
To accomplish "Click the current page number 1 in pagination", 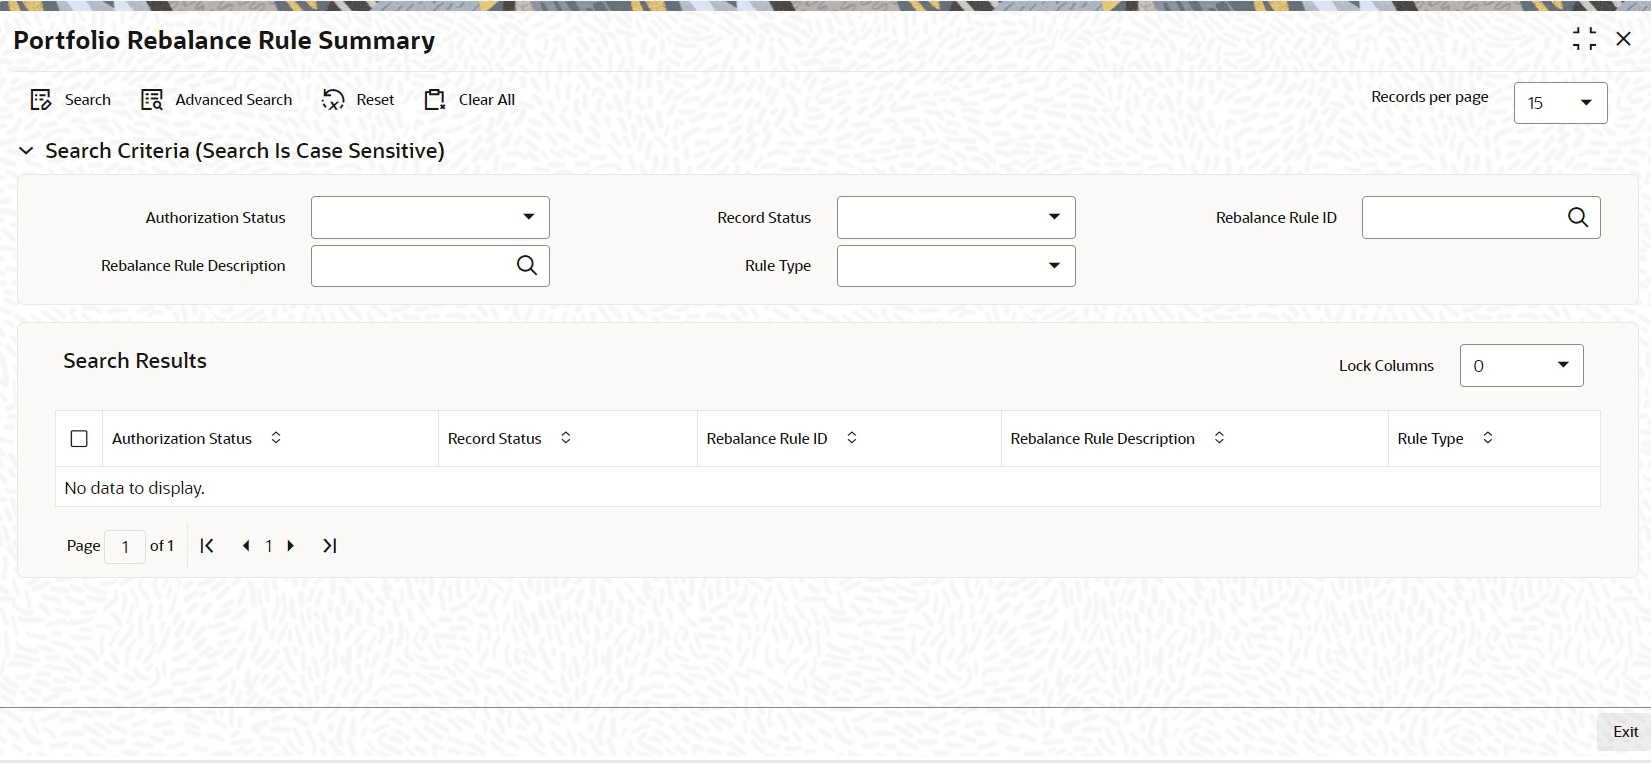I will [268, 546].
